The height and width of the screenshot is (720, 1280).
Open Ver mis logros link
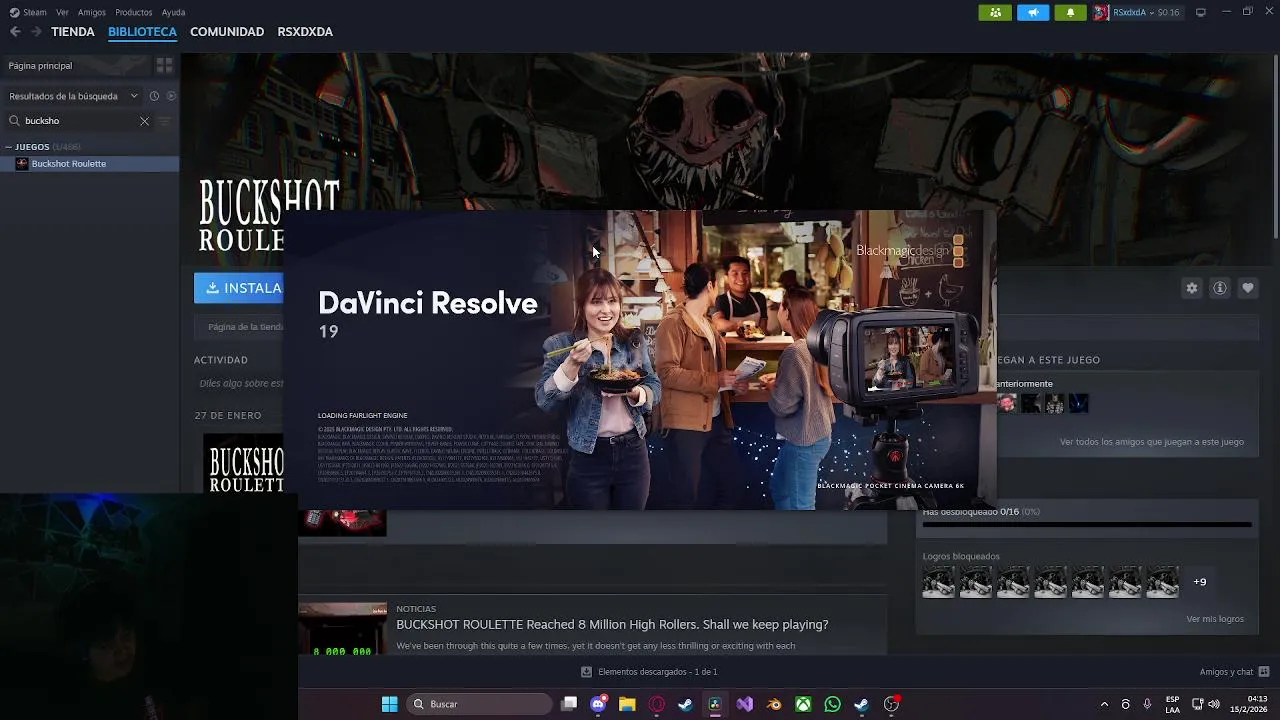point(1215,619)
